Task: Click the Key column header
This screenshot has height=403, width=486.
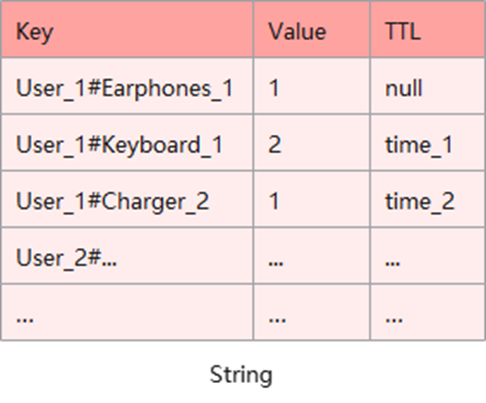Action: [x=127, y=29]
